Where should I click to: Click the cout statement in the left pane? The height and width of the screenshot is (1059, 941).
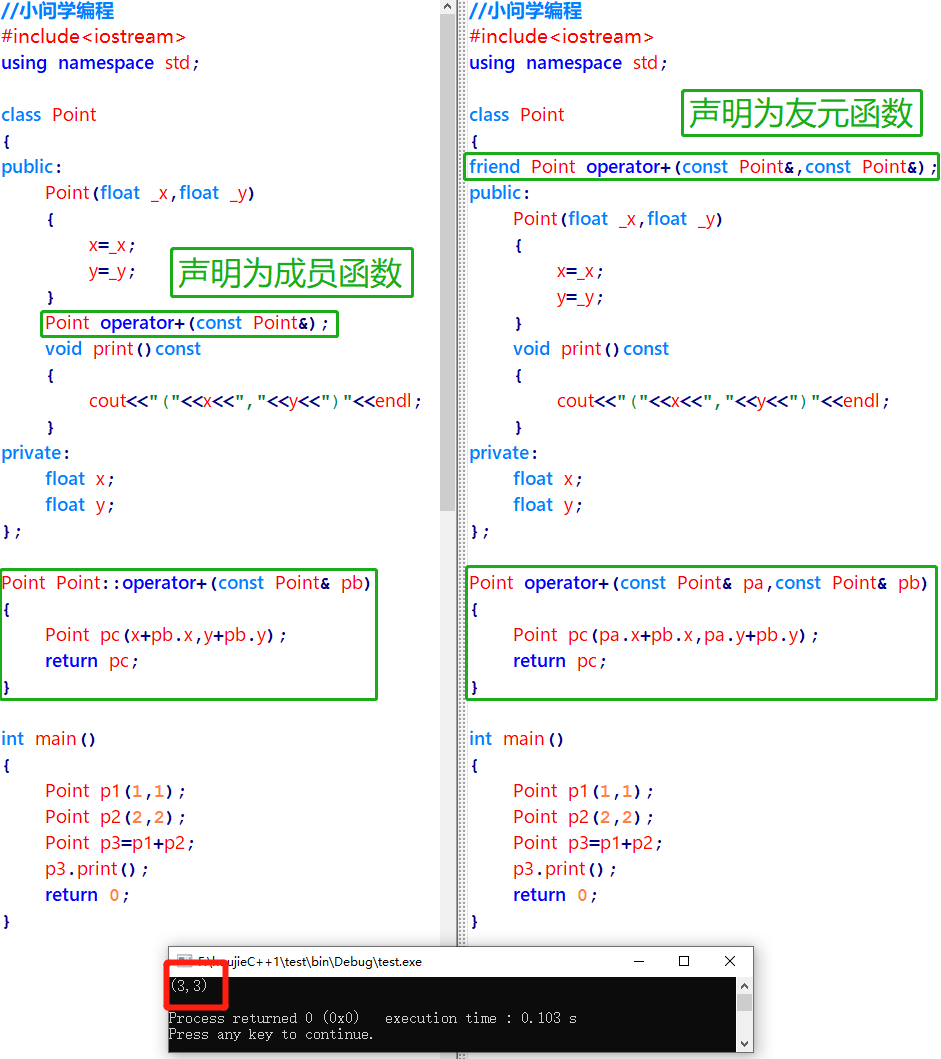coord(255,401)
